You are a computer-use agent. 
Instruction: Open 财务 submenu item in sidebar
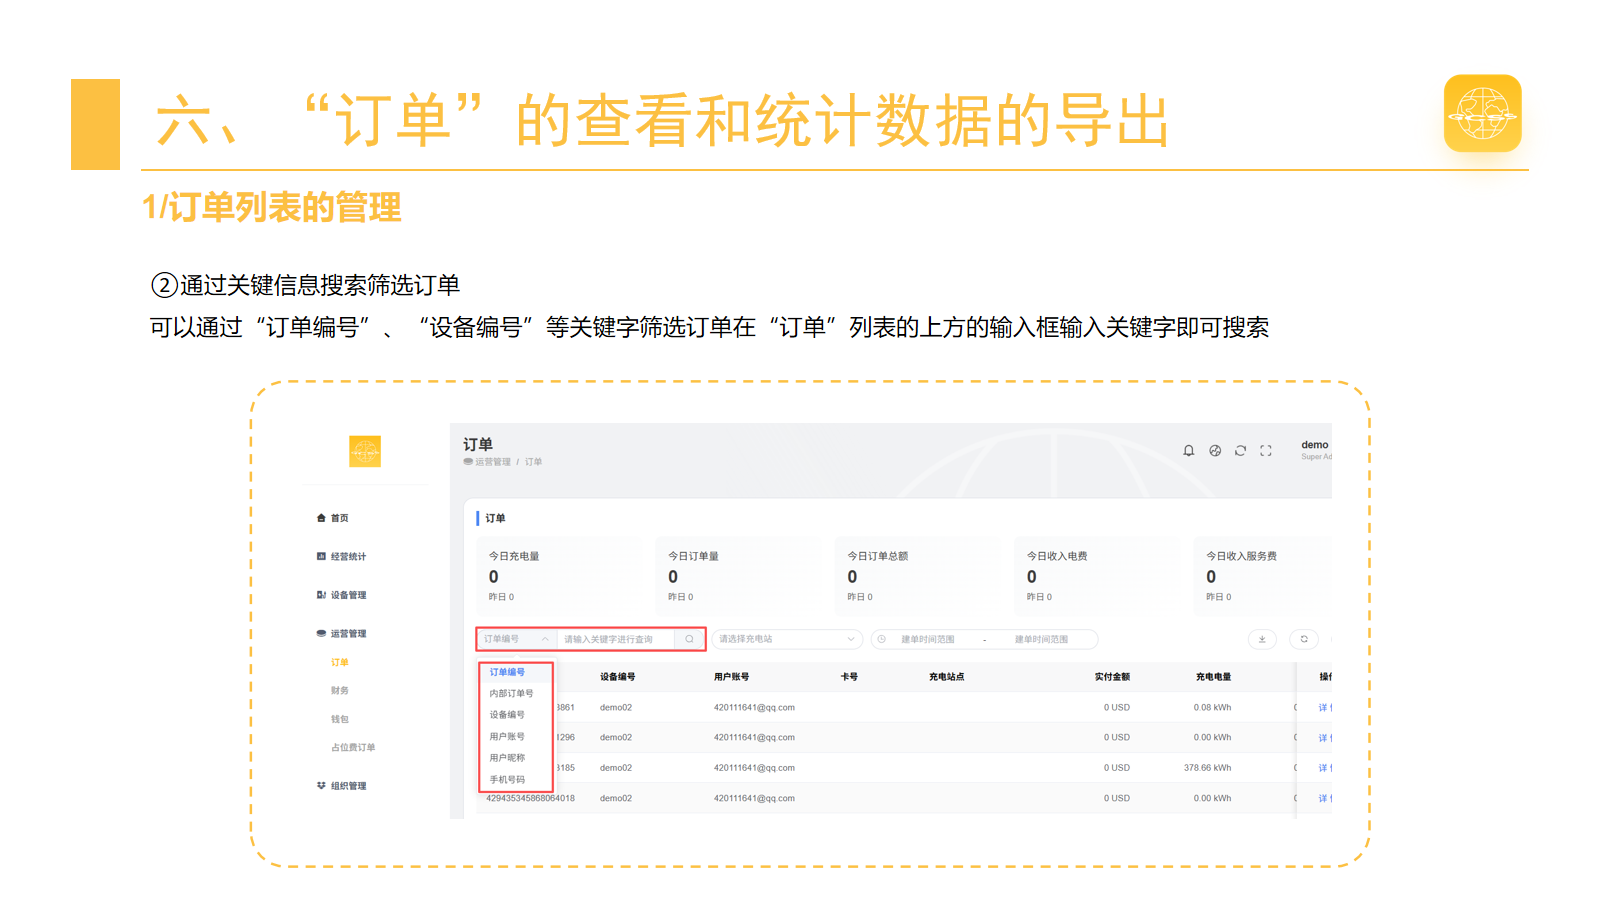pos(340,691)
